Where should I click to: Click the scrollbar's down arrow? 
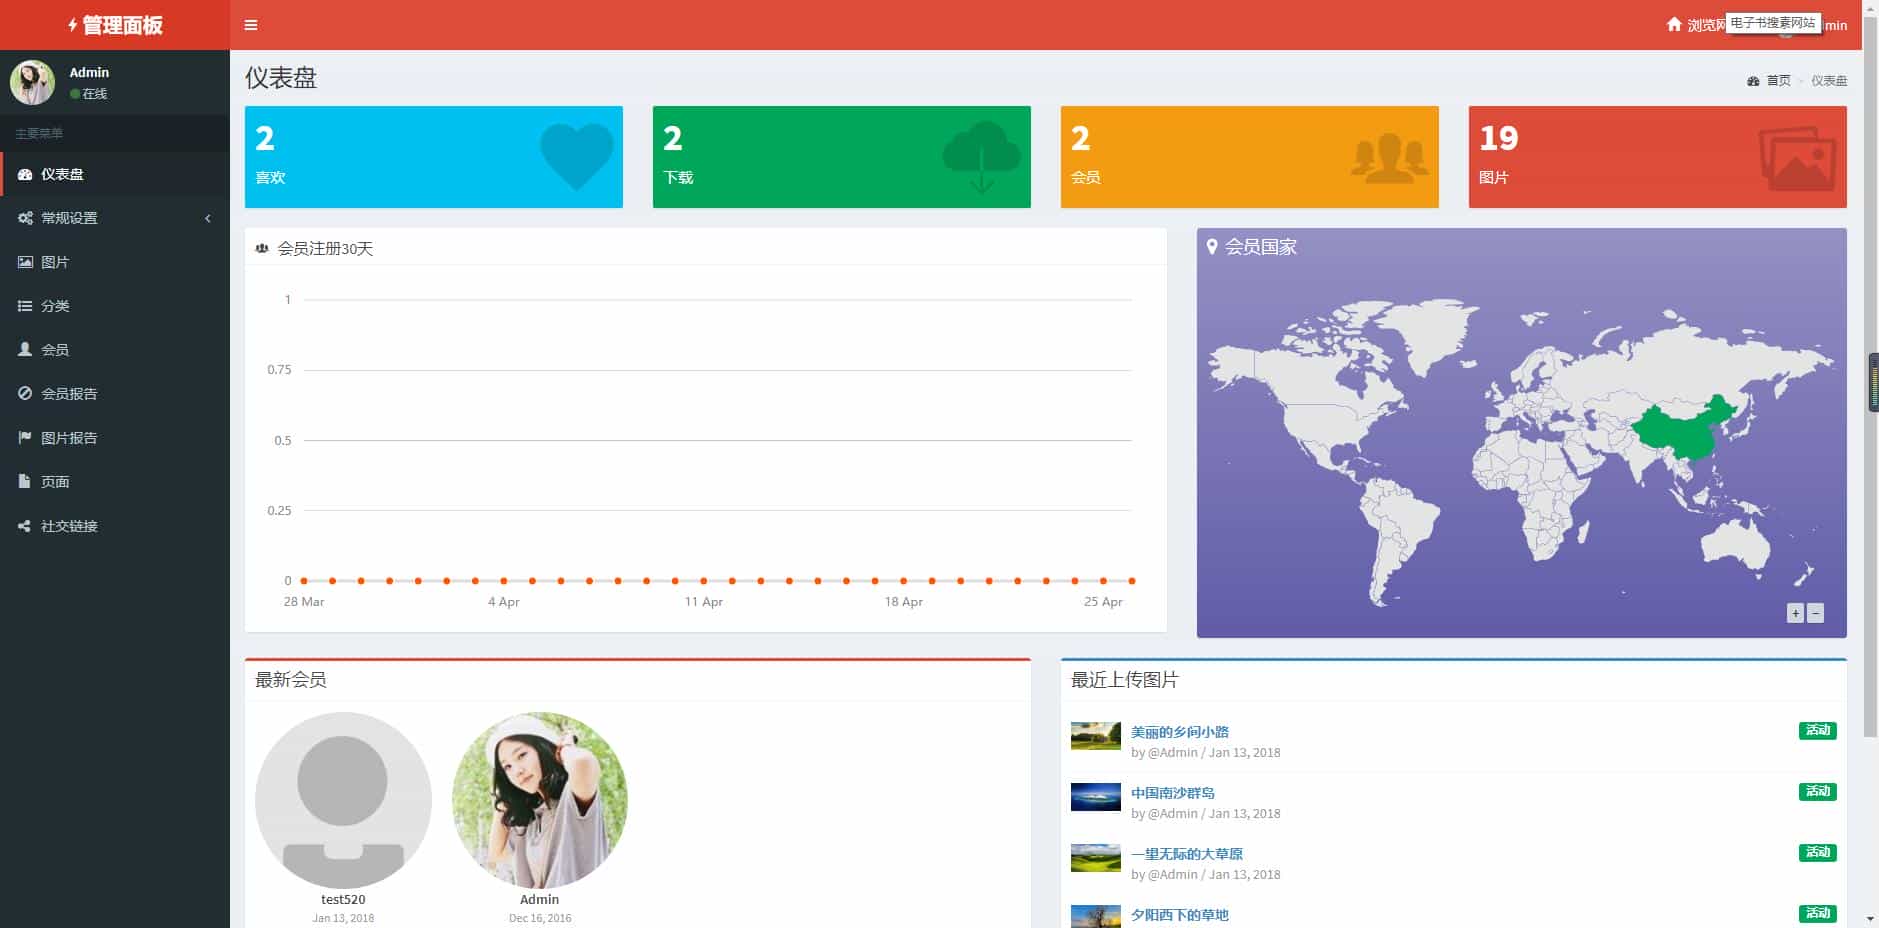(1870, 919)
